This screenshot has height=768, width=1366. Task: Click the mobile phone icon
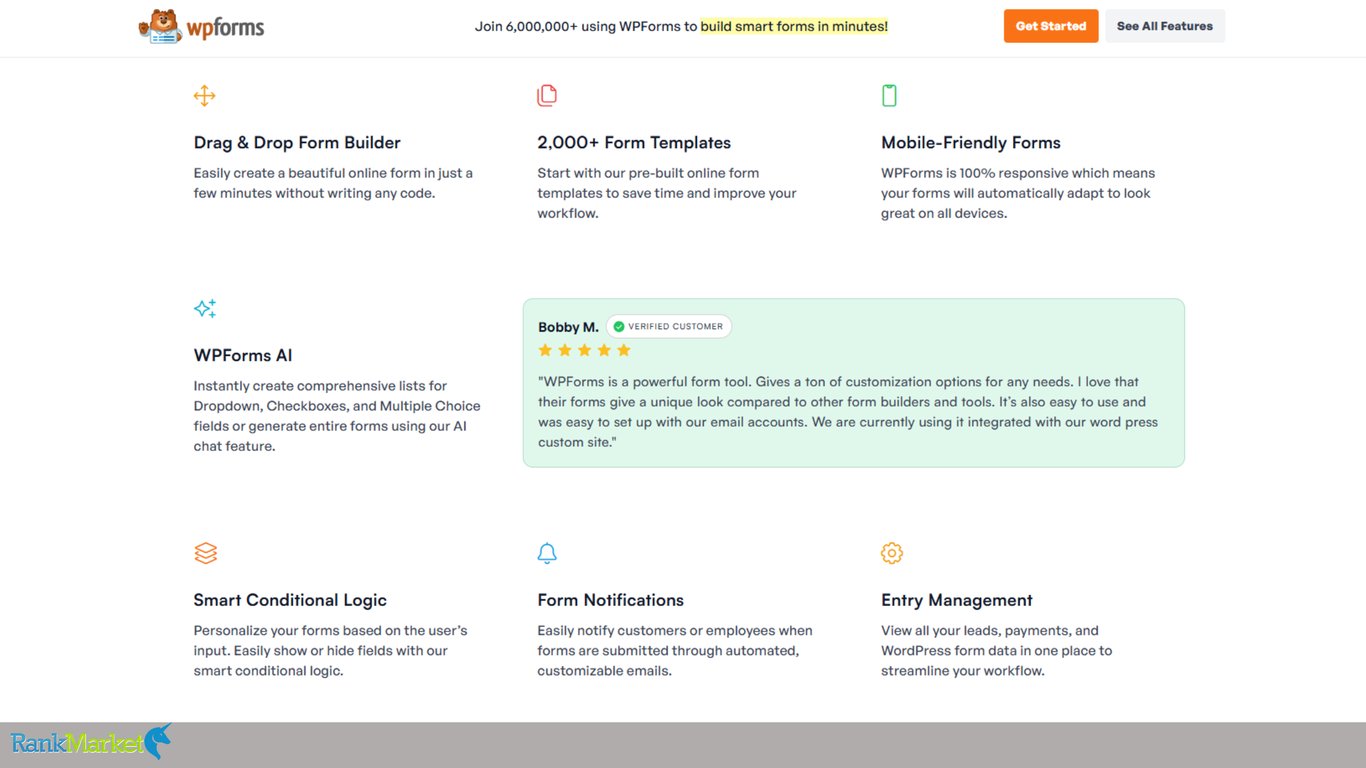pyautogui.click(x=889, y=96)
